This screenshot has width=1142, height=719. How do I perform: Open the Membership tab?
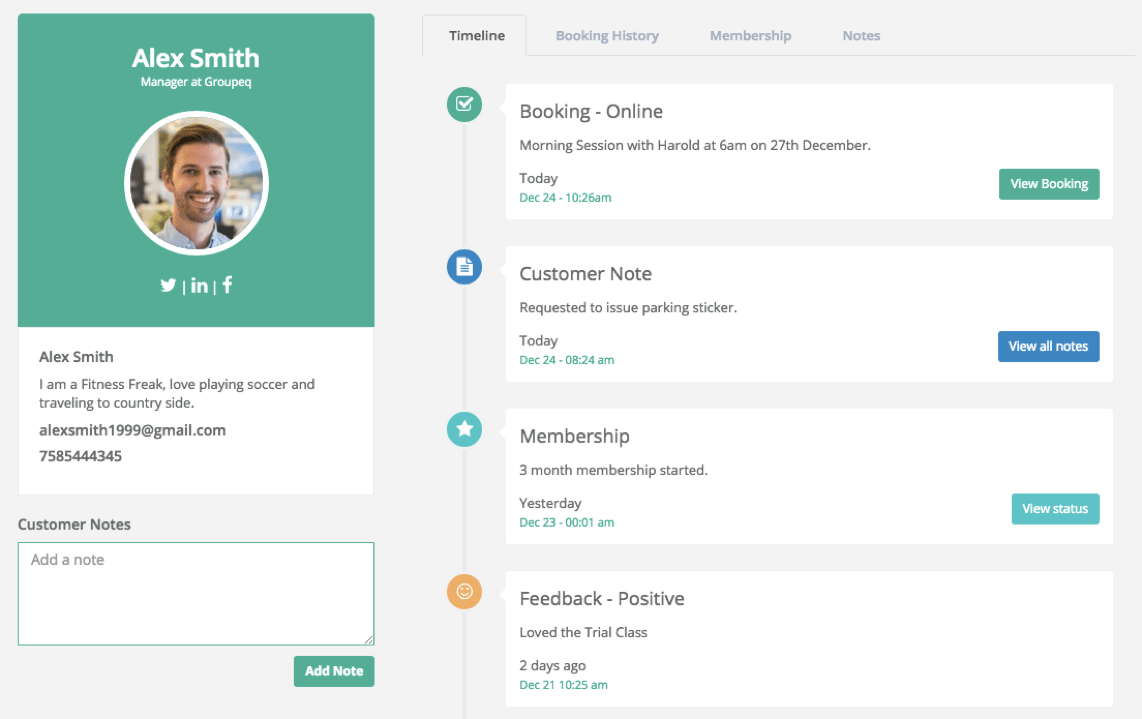[750, 36]
